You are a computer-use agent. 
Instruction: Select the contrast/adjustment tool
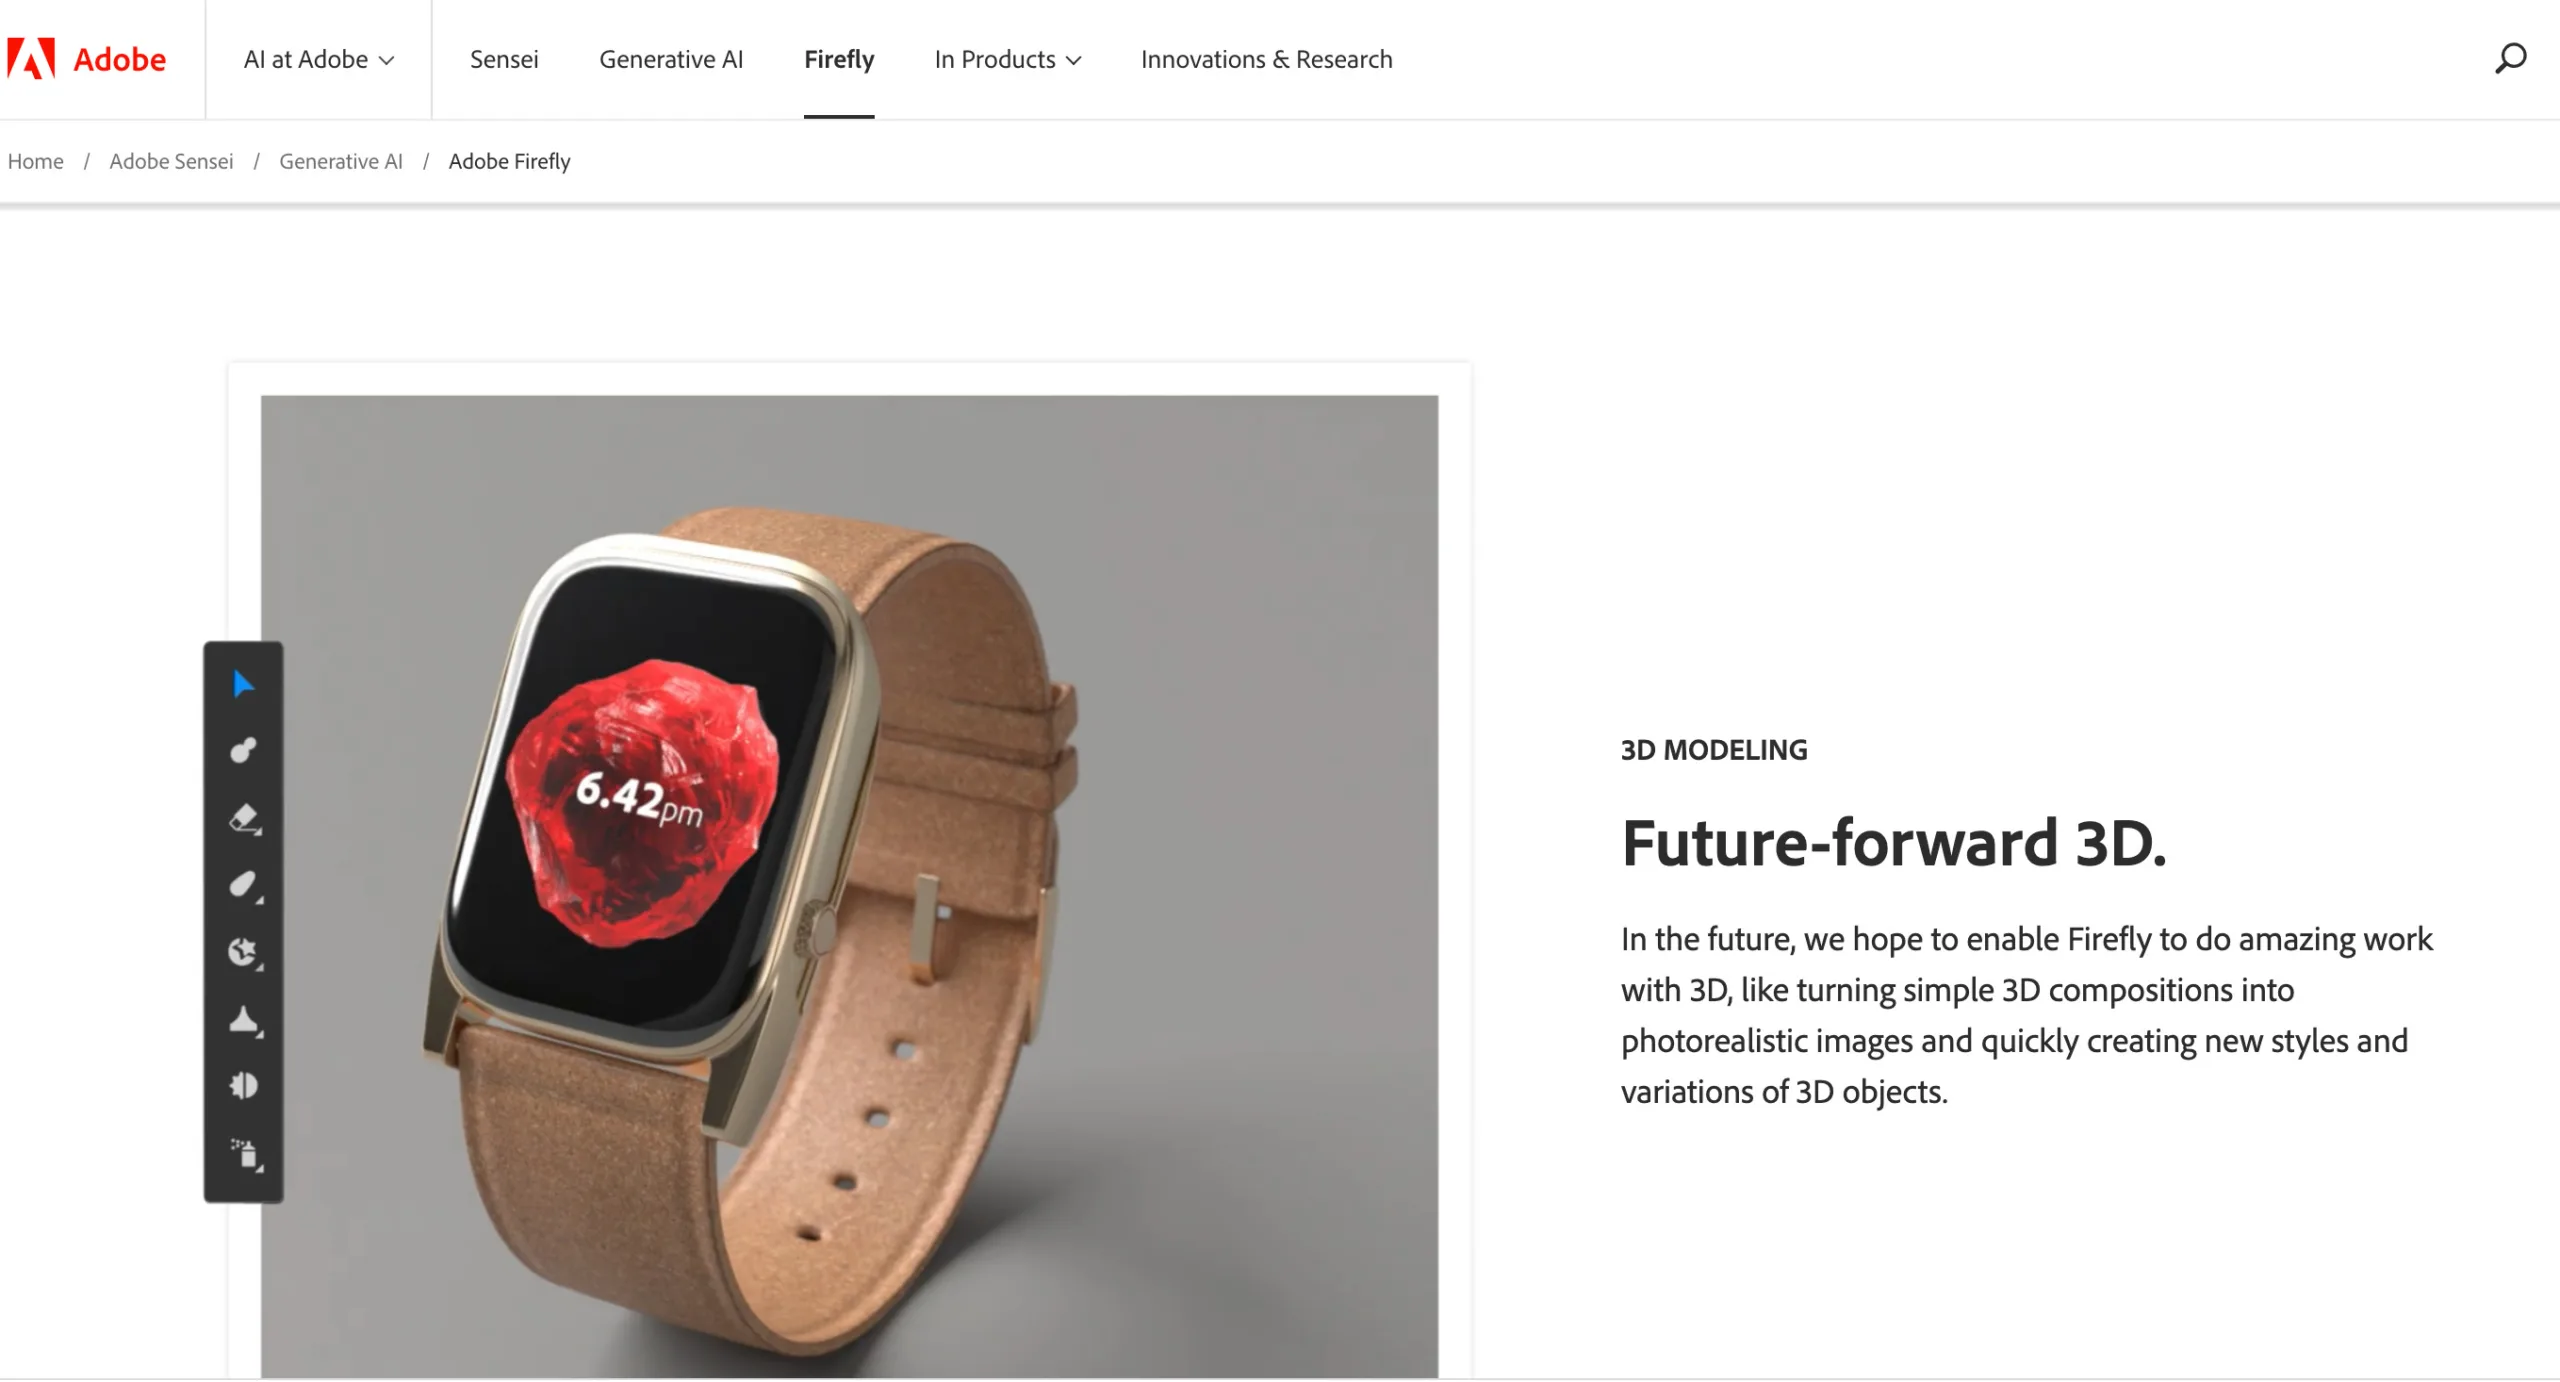[245, 1082]
